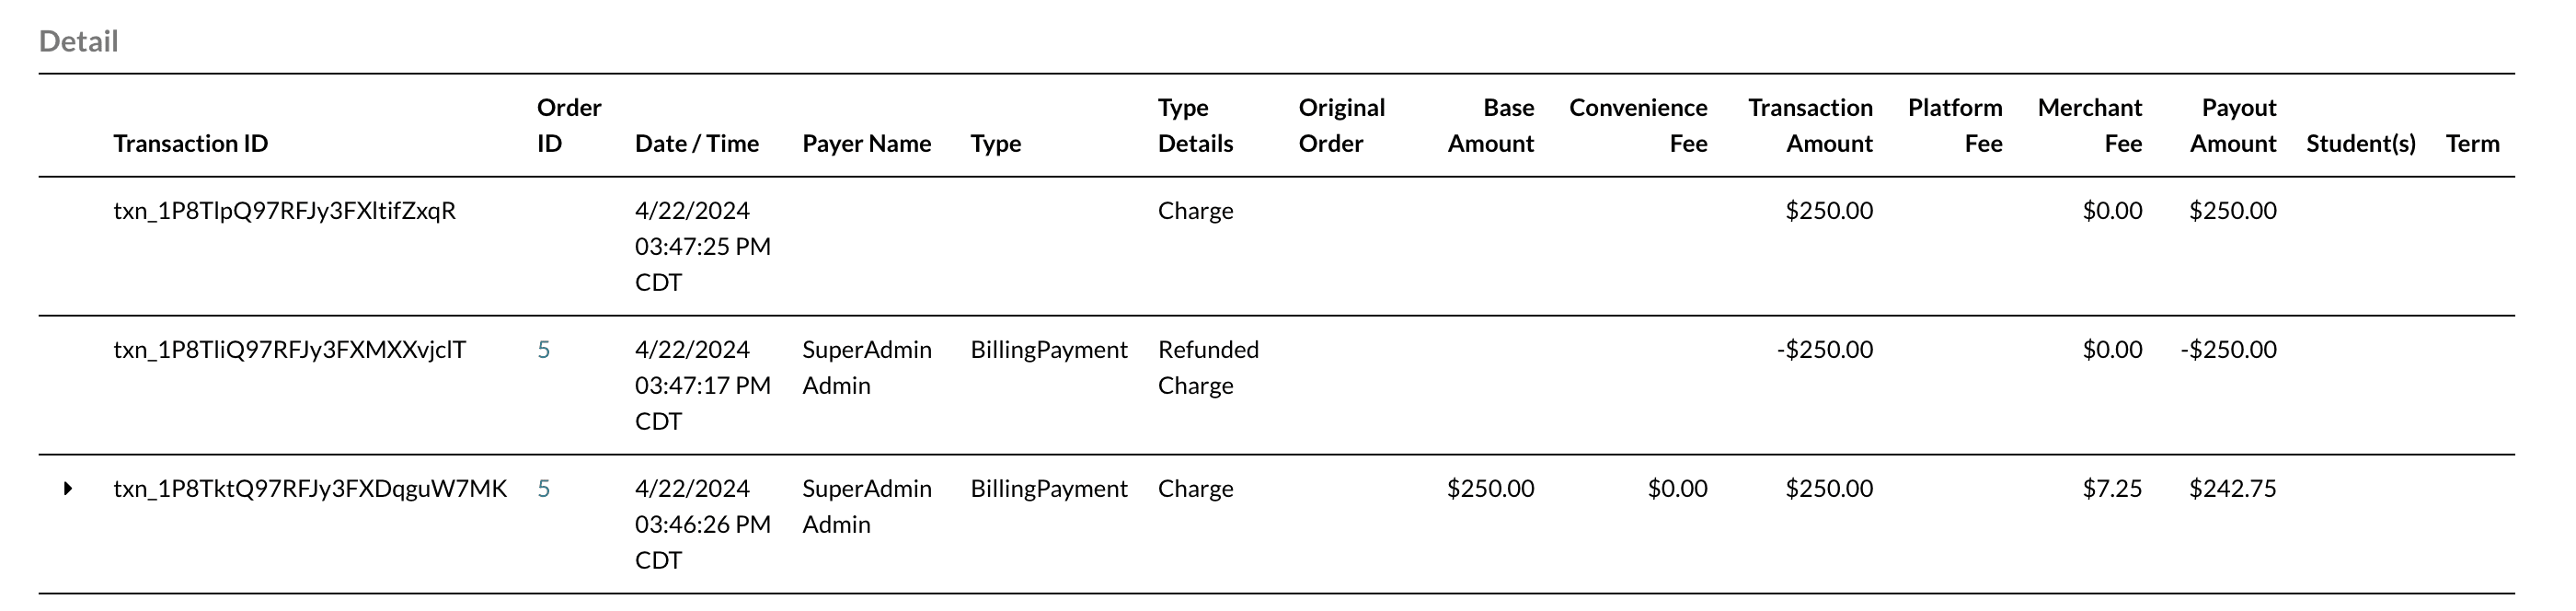
Task: Click the transaction ID ending in ZxqR
Action: 284,211
